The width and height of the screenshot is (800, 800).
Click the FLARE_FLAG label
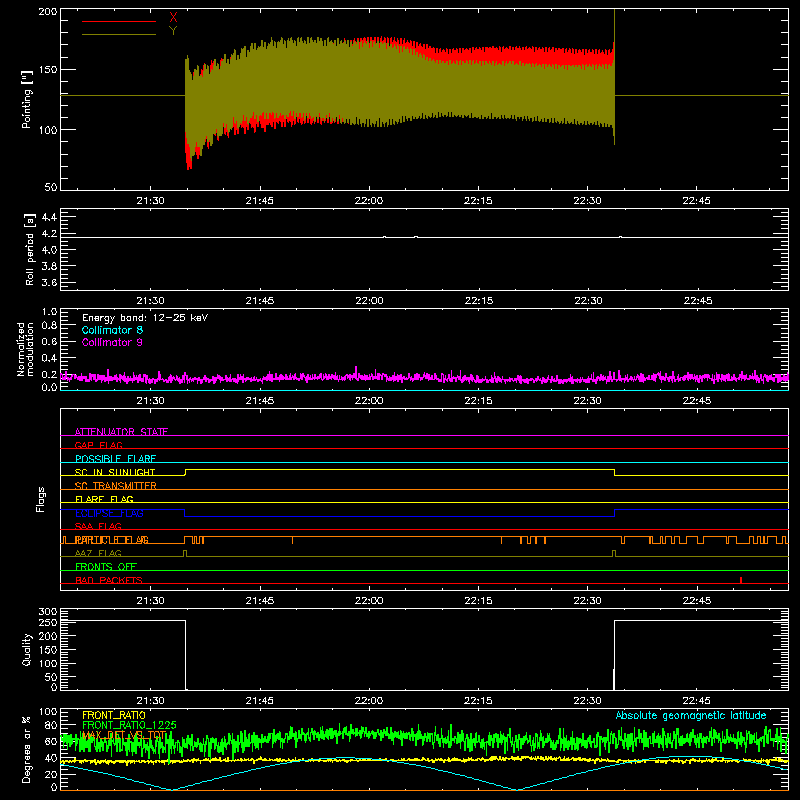(104, 499)
